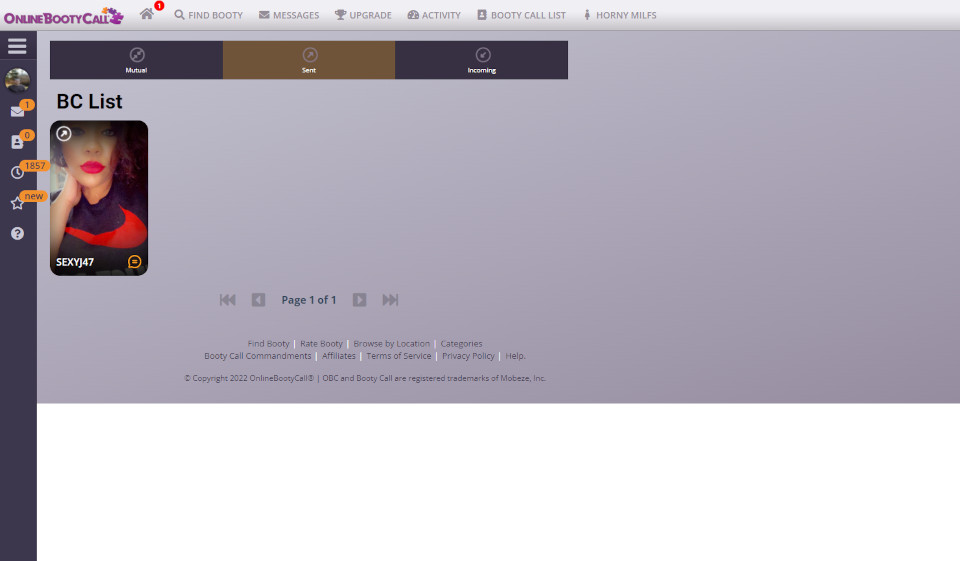Open the help question mark icon
The width and height of the screenshot is (960, 561).
click(x=17, y=233)
